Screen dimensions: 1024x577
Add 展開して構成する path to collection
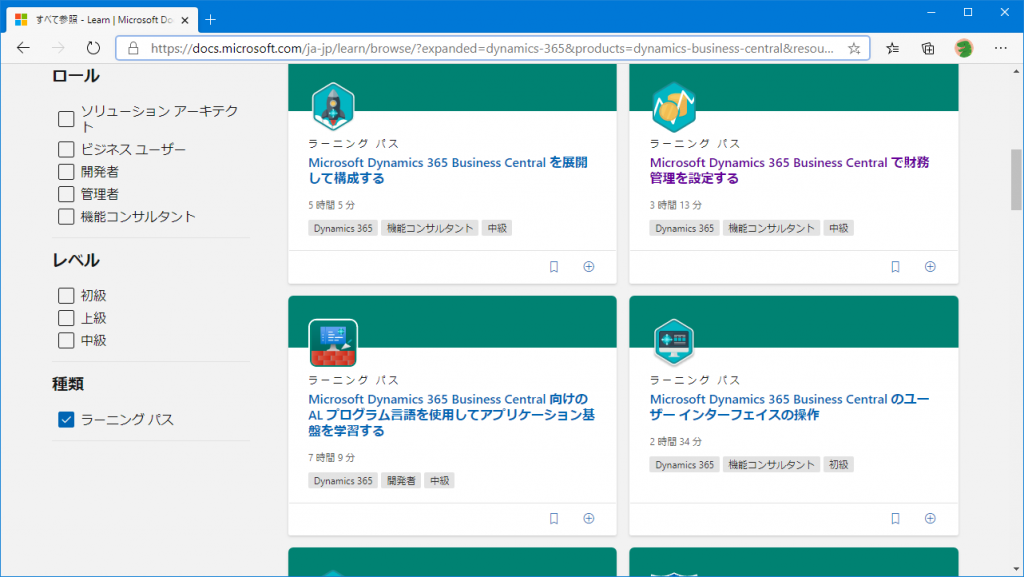pyautogui.click(x=588, y=266)
